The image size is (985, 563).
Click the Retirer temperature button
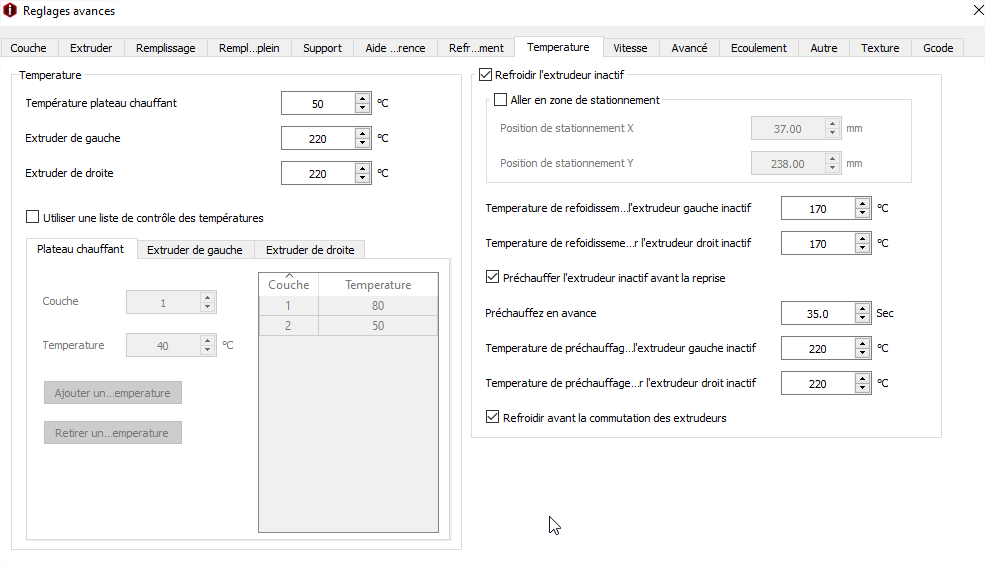tap(112, 433)
